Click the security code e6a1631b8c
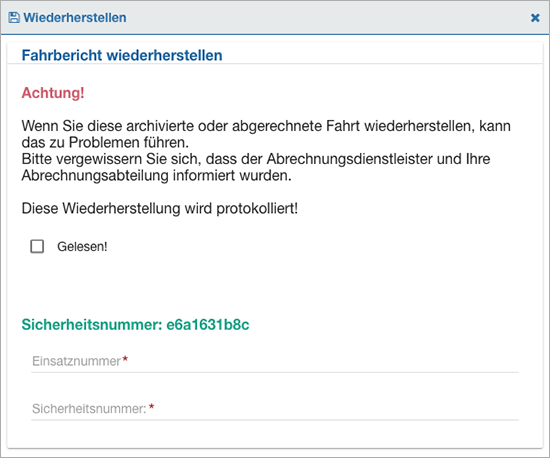This screenshot has height=458, width=550. 208,324
